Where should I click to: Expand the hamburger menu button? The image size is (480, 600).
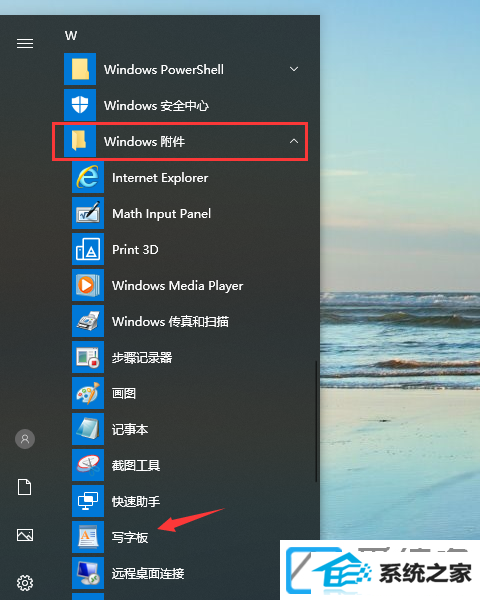25,44
